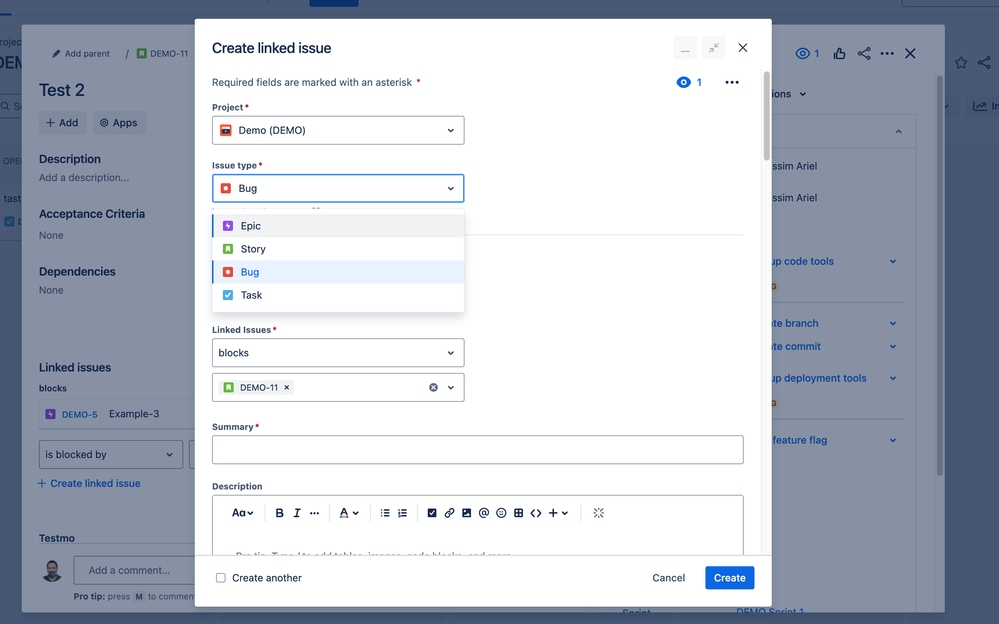Click Add parent breadcrumb
This screenshot has height=624, width=999.
tap(81, 54)
